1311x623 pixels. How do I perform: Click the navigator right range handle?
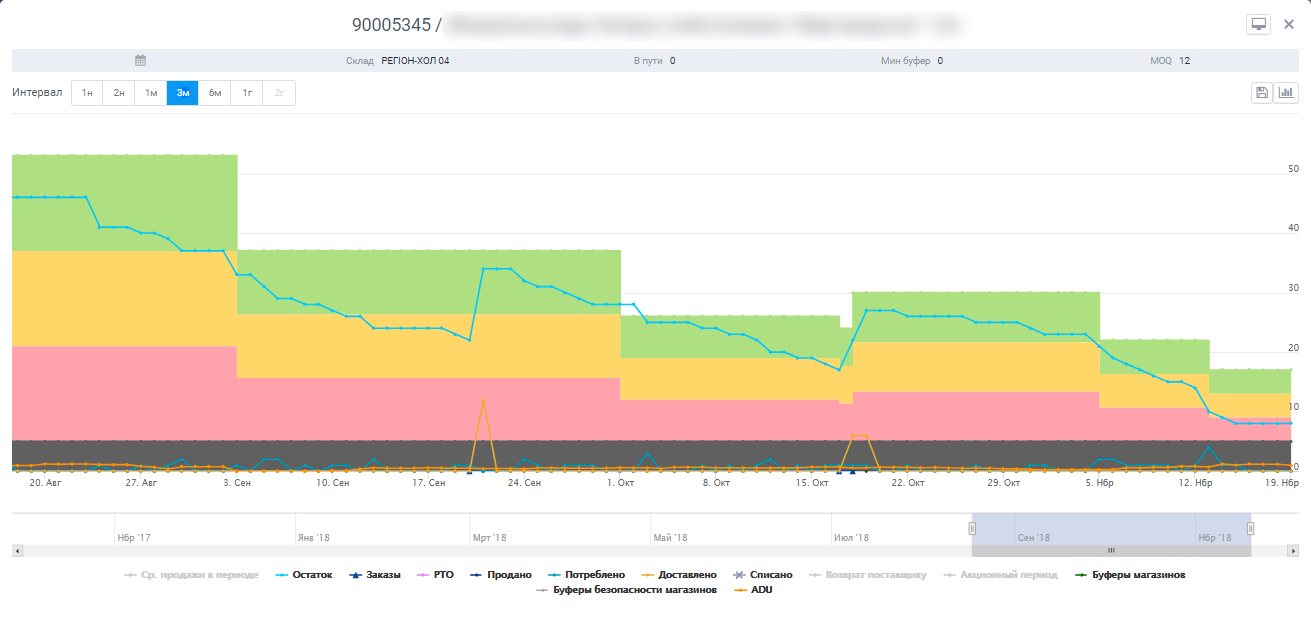pos(1250,528)
